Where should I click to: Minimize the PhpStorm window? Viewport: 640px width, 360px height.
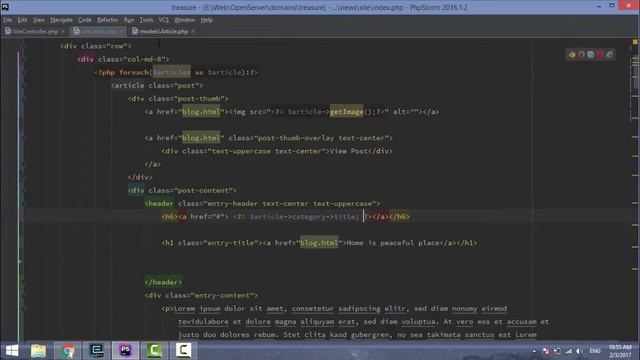click(x=599, y=6)
